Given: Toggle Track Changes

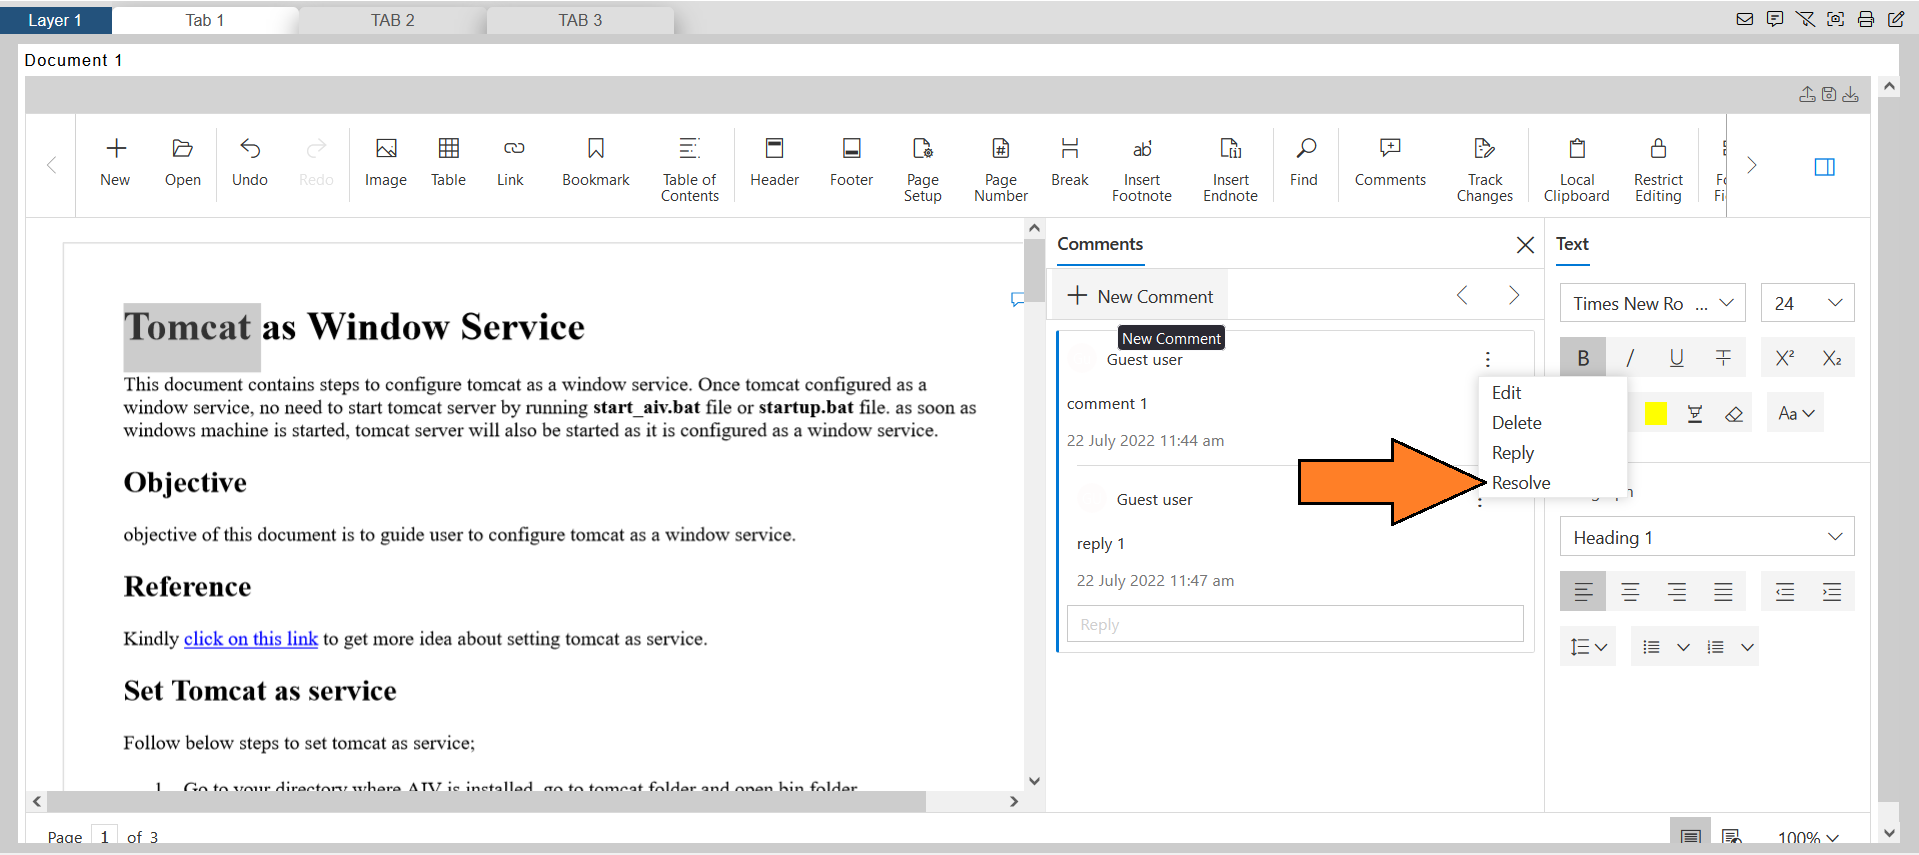Looking at the screenshot, I should [x=1485, y=169].
